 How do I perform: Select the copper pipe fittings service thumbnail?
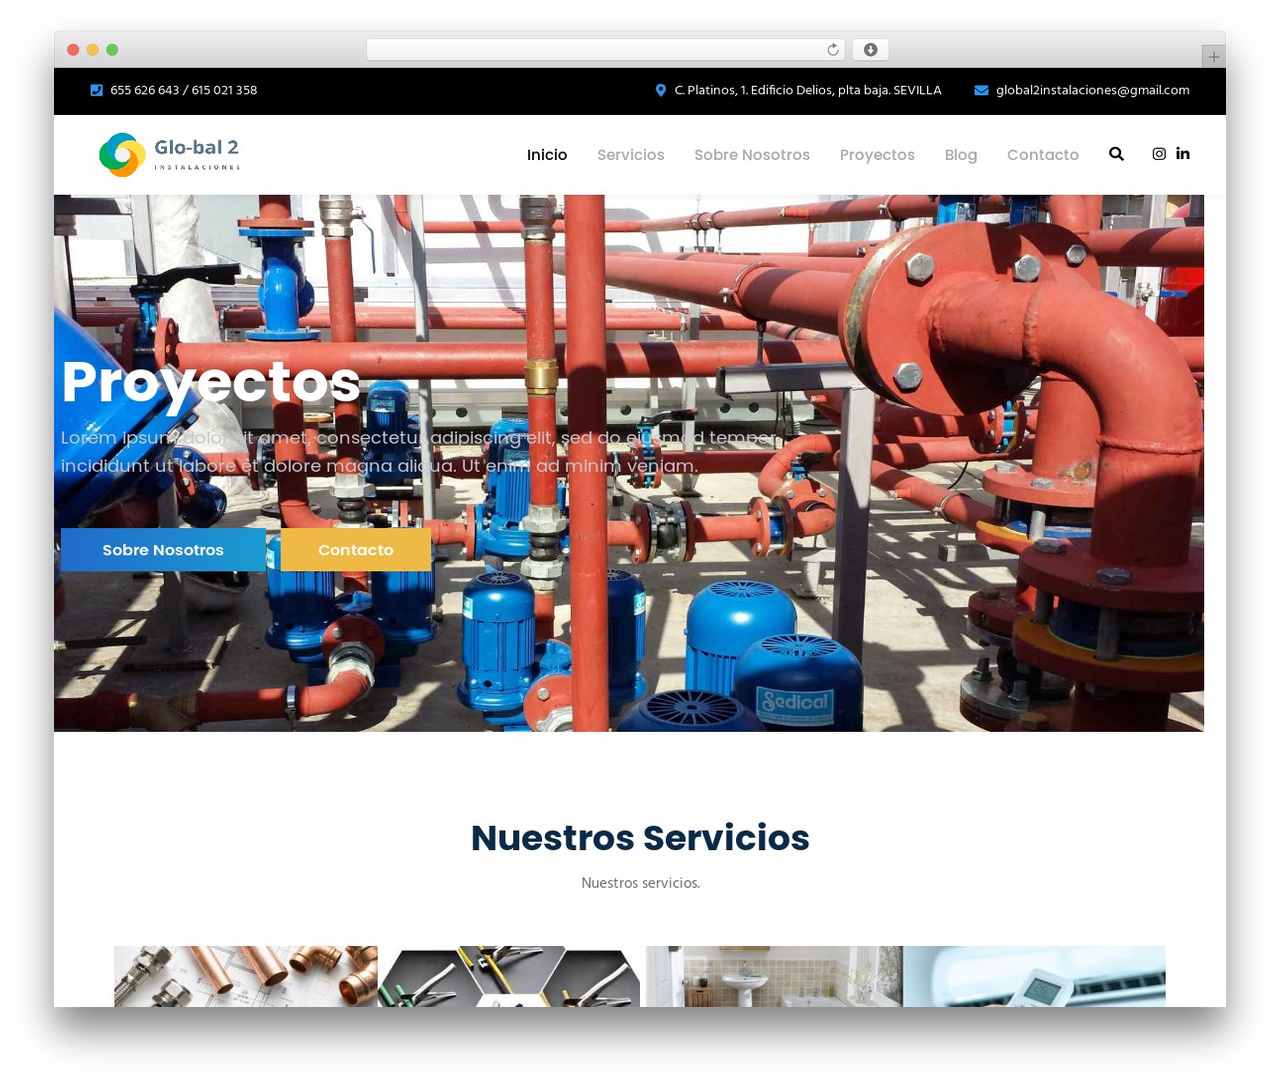pos(246,976)
